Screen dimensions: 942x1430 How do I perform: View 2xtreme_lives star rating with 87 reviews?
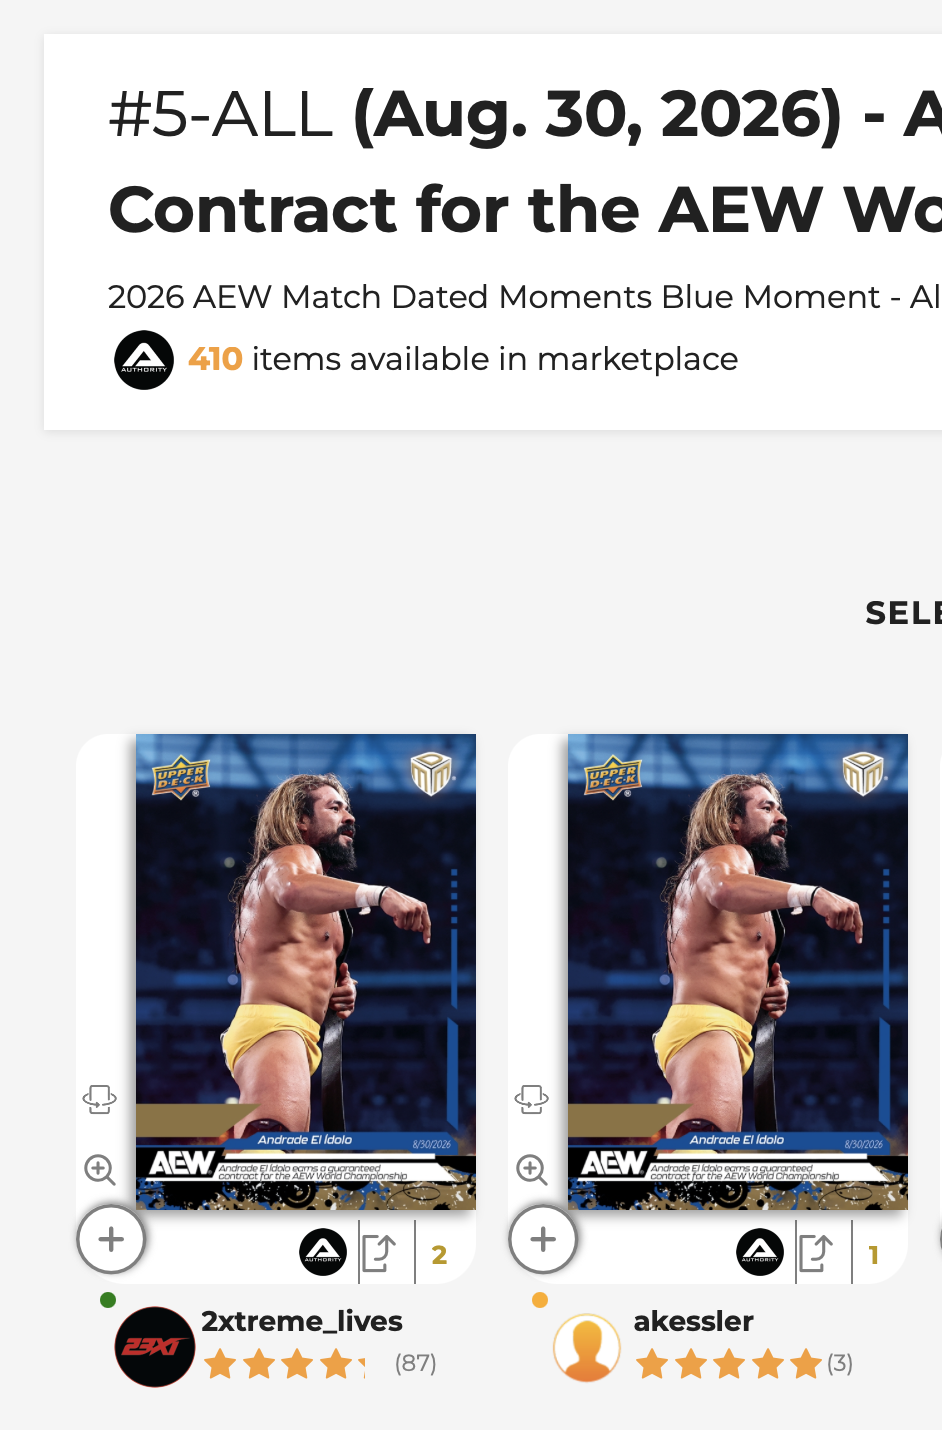click(285, 1364)
